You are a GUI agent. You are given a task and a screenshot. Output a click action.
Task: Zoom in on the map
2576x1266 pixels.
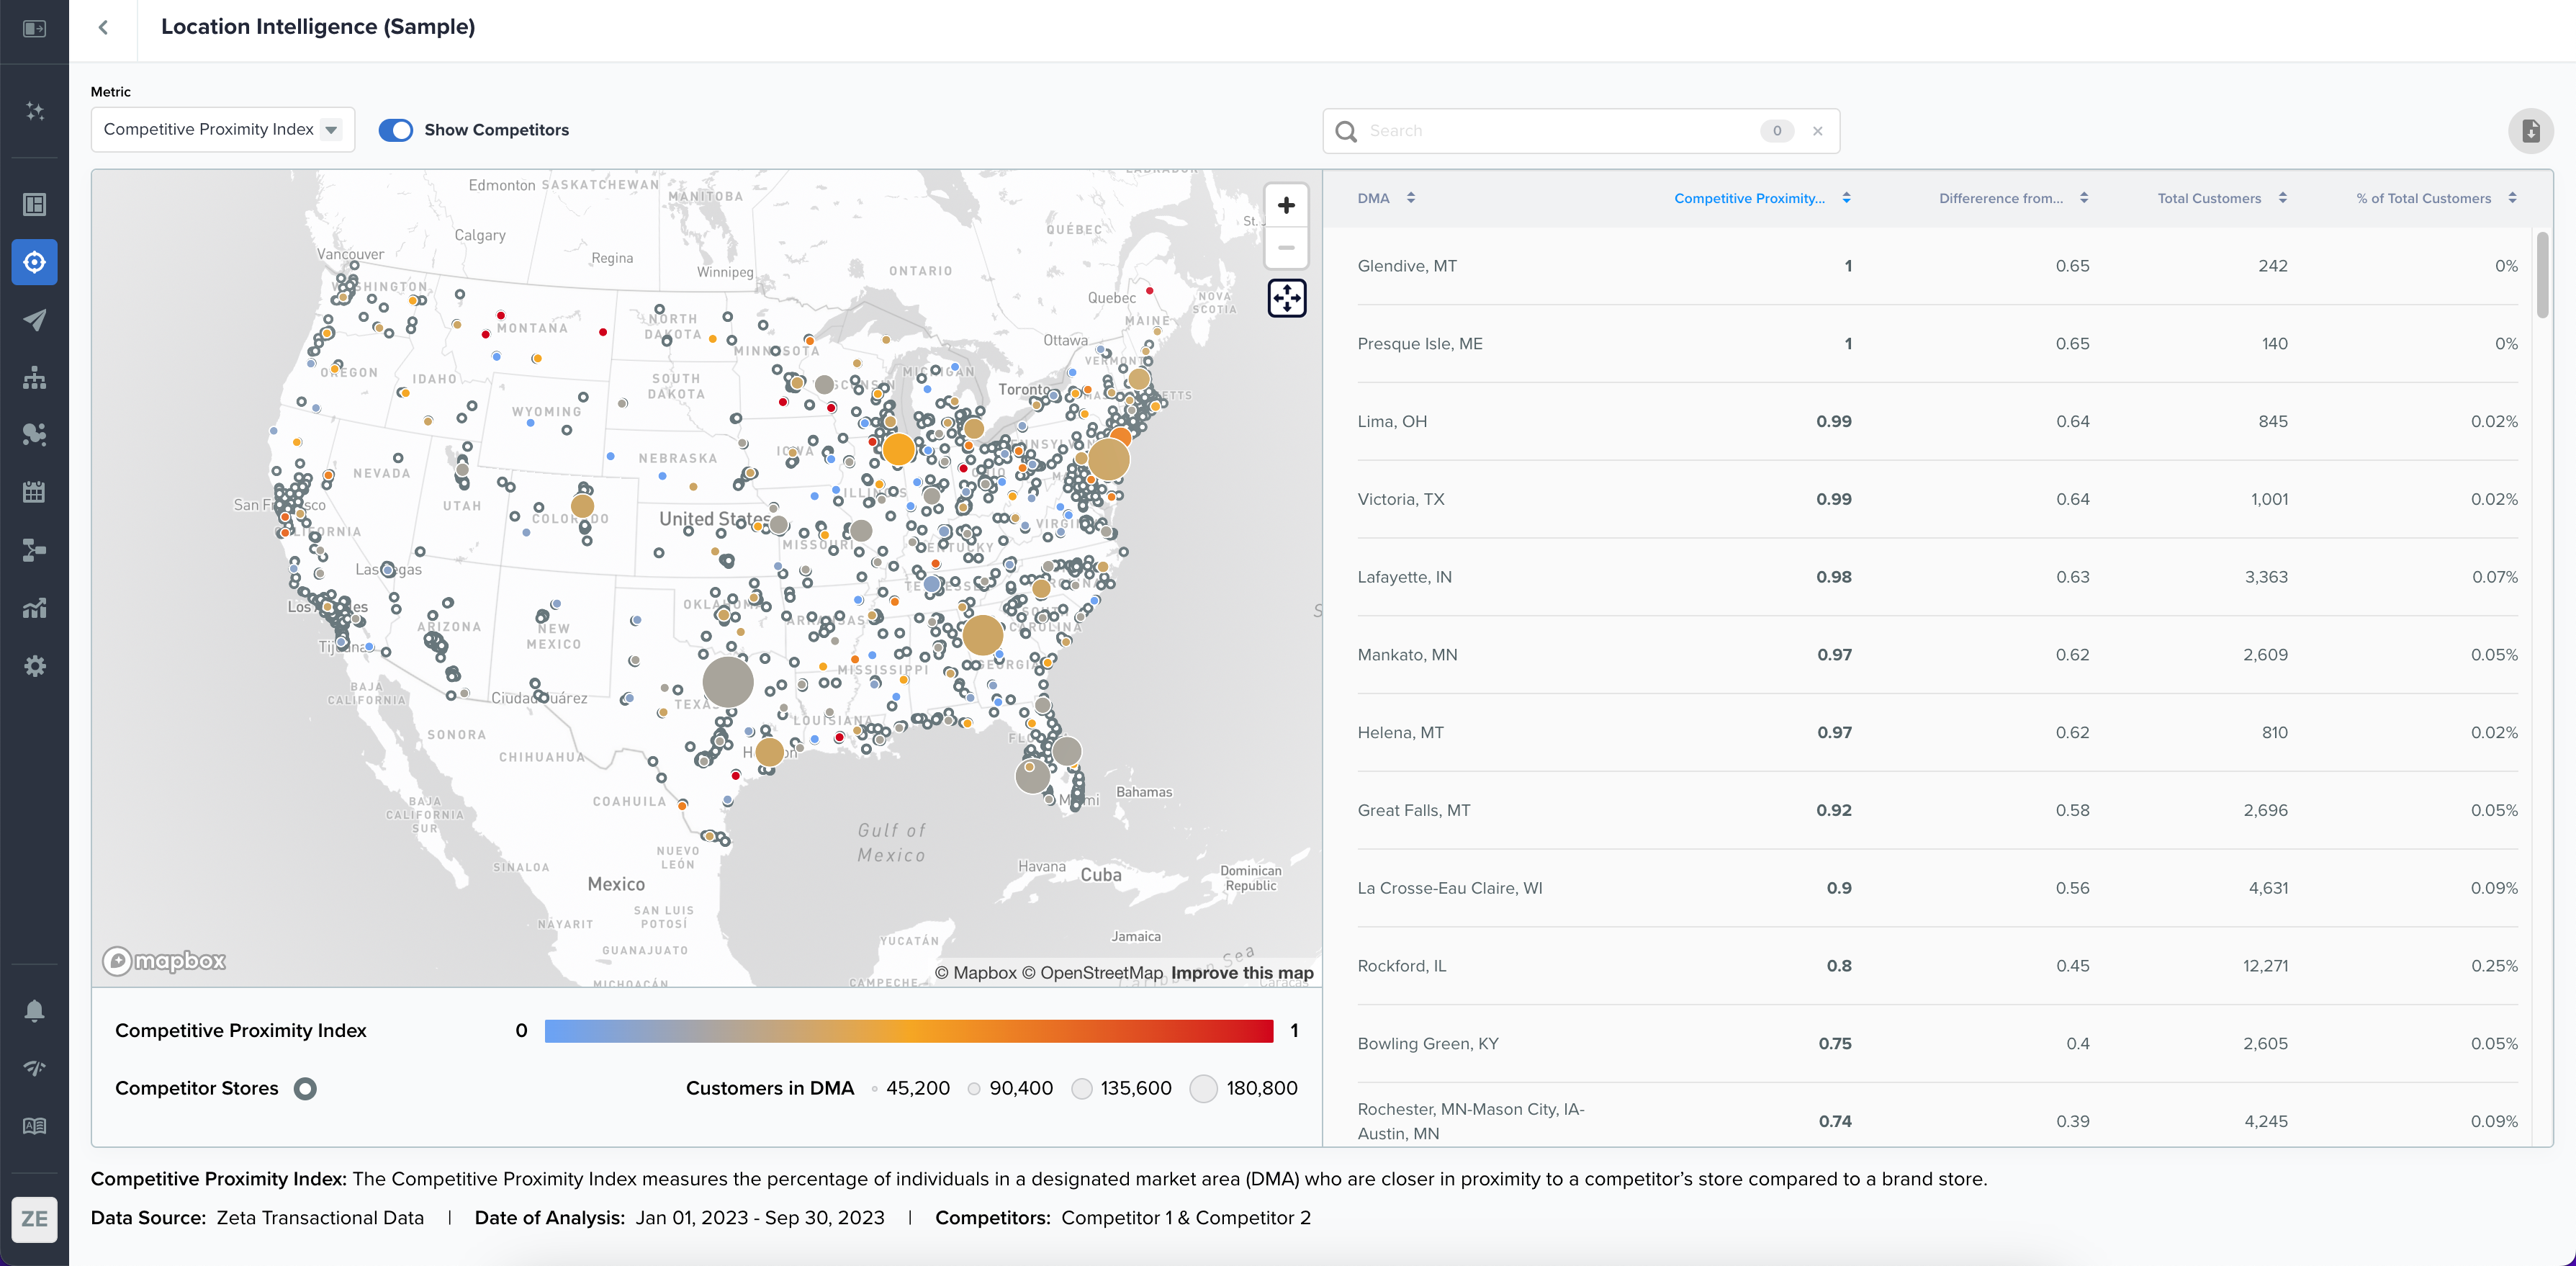point(1286,205)
